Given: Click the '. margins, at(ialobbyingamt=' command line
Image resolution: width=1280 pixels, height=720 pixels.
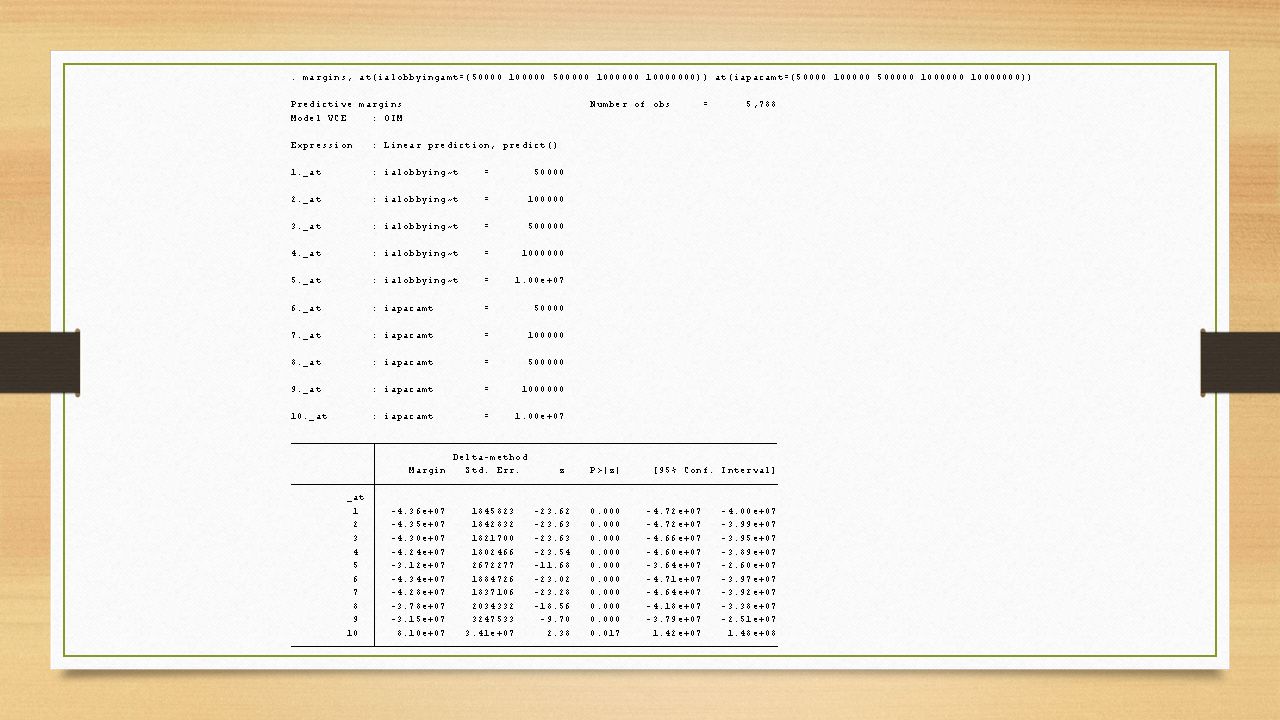Looking at the screenshot, I should 661,77.
